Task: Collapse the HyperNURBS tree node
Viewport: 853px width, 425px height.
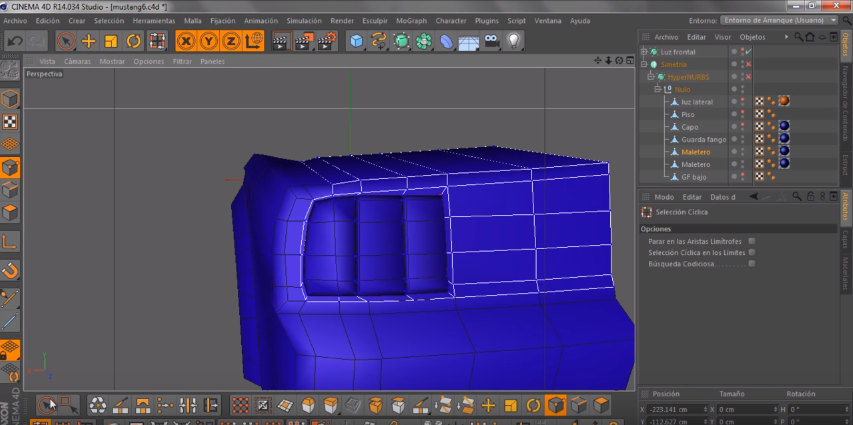Action: click(x=651, y=77)
